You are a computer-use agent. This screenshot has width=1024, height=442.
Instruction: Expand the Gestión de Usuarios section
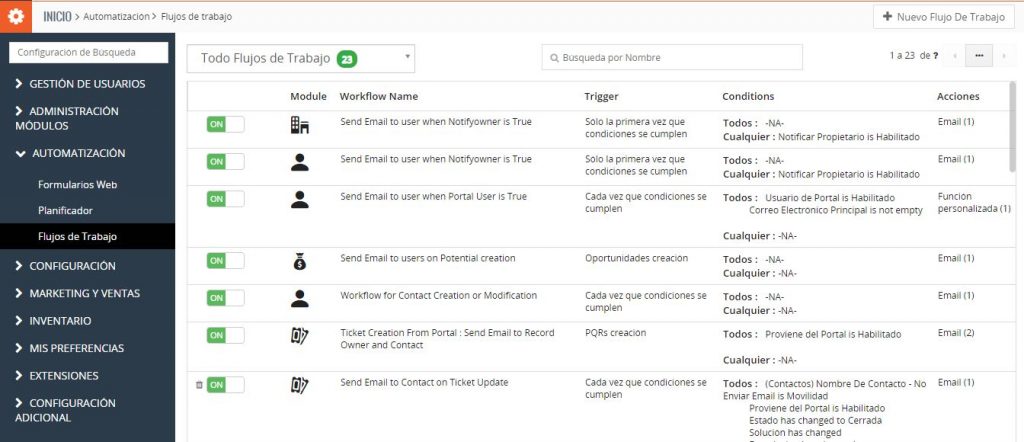[87, 84]
